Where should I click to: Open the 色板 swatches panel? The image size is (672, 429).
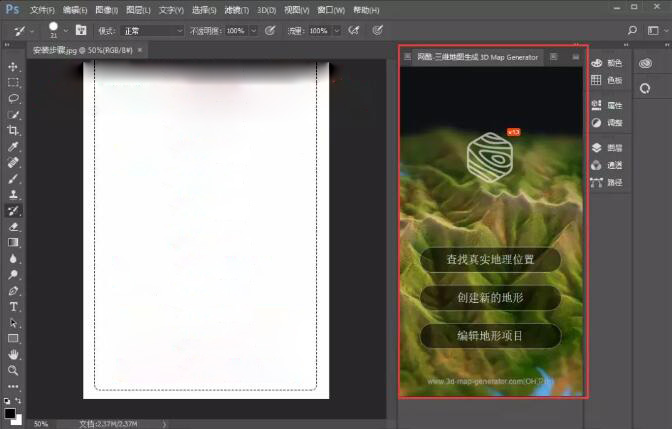coord(607,80)
